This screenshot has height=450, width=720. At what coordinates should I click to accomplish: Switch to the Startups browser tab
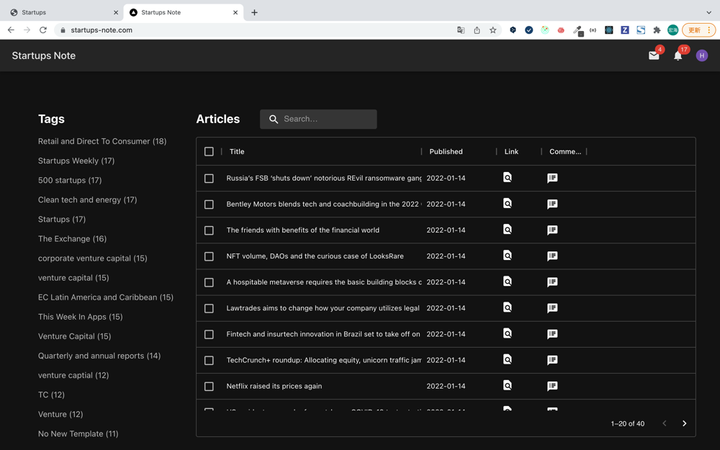[62, 12]
